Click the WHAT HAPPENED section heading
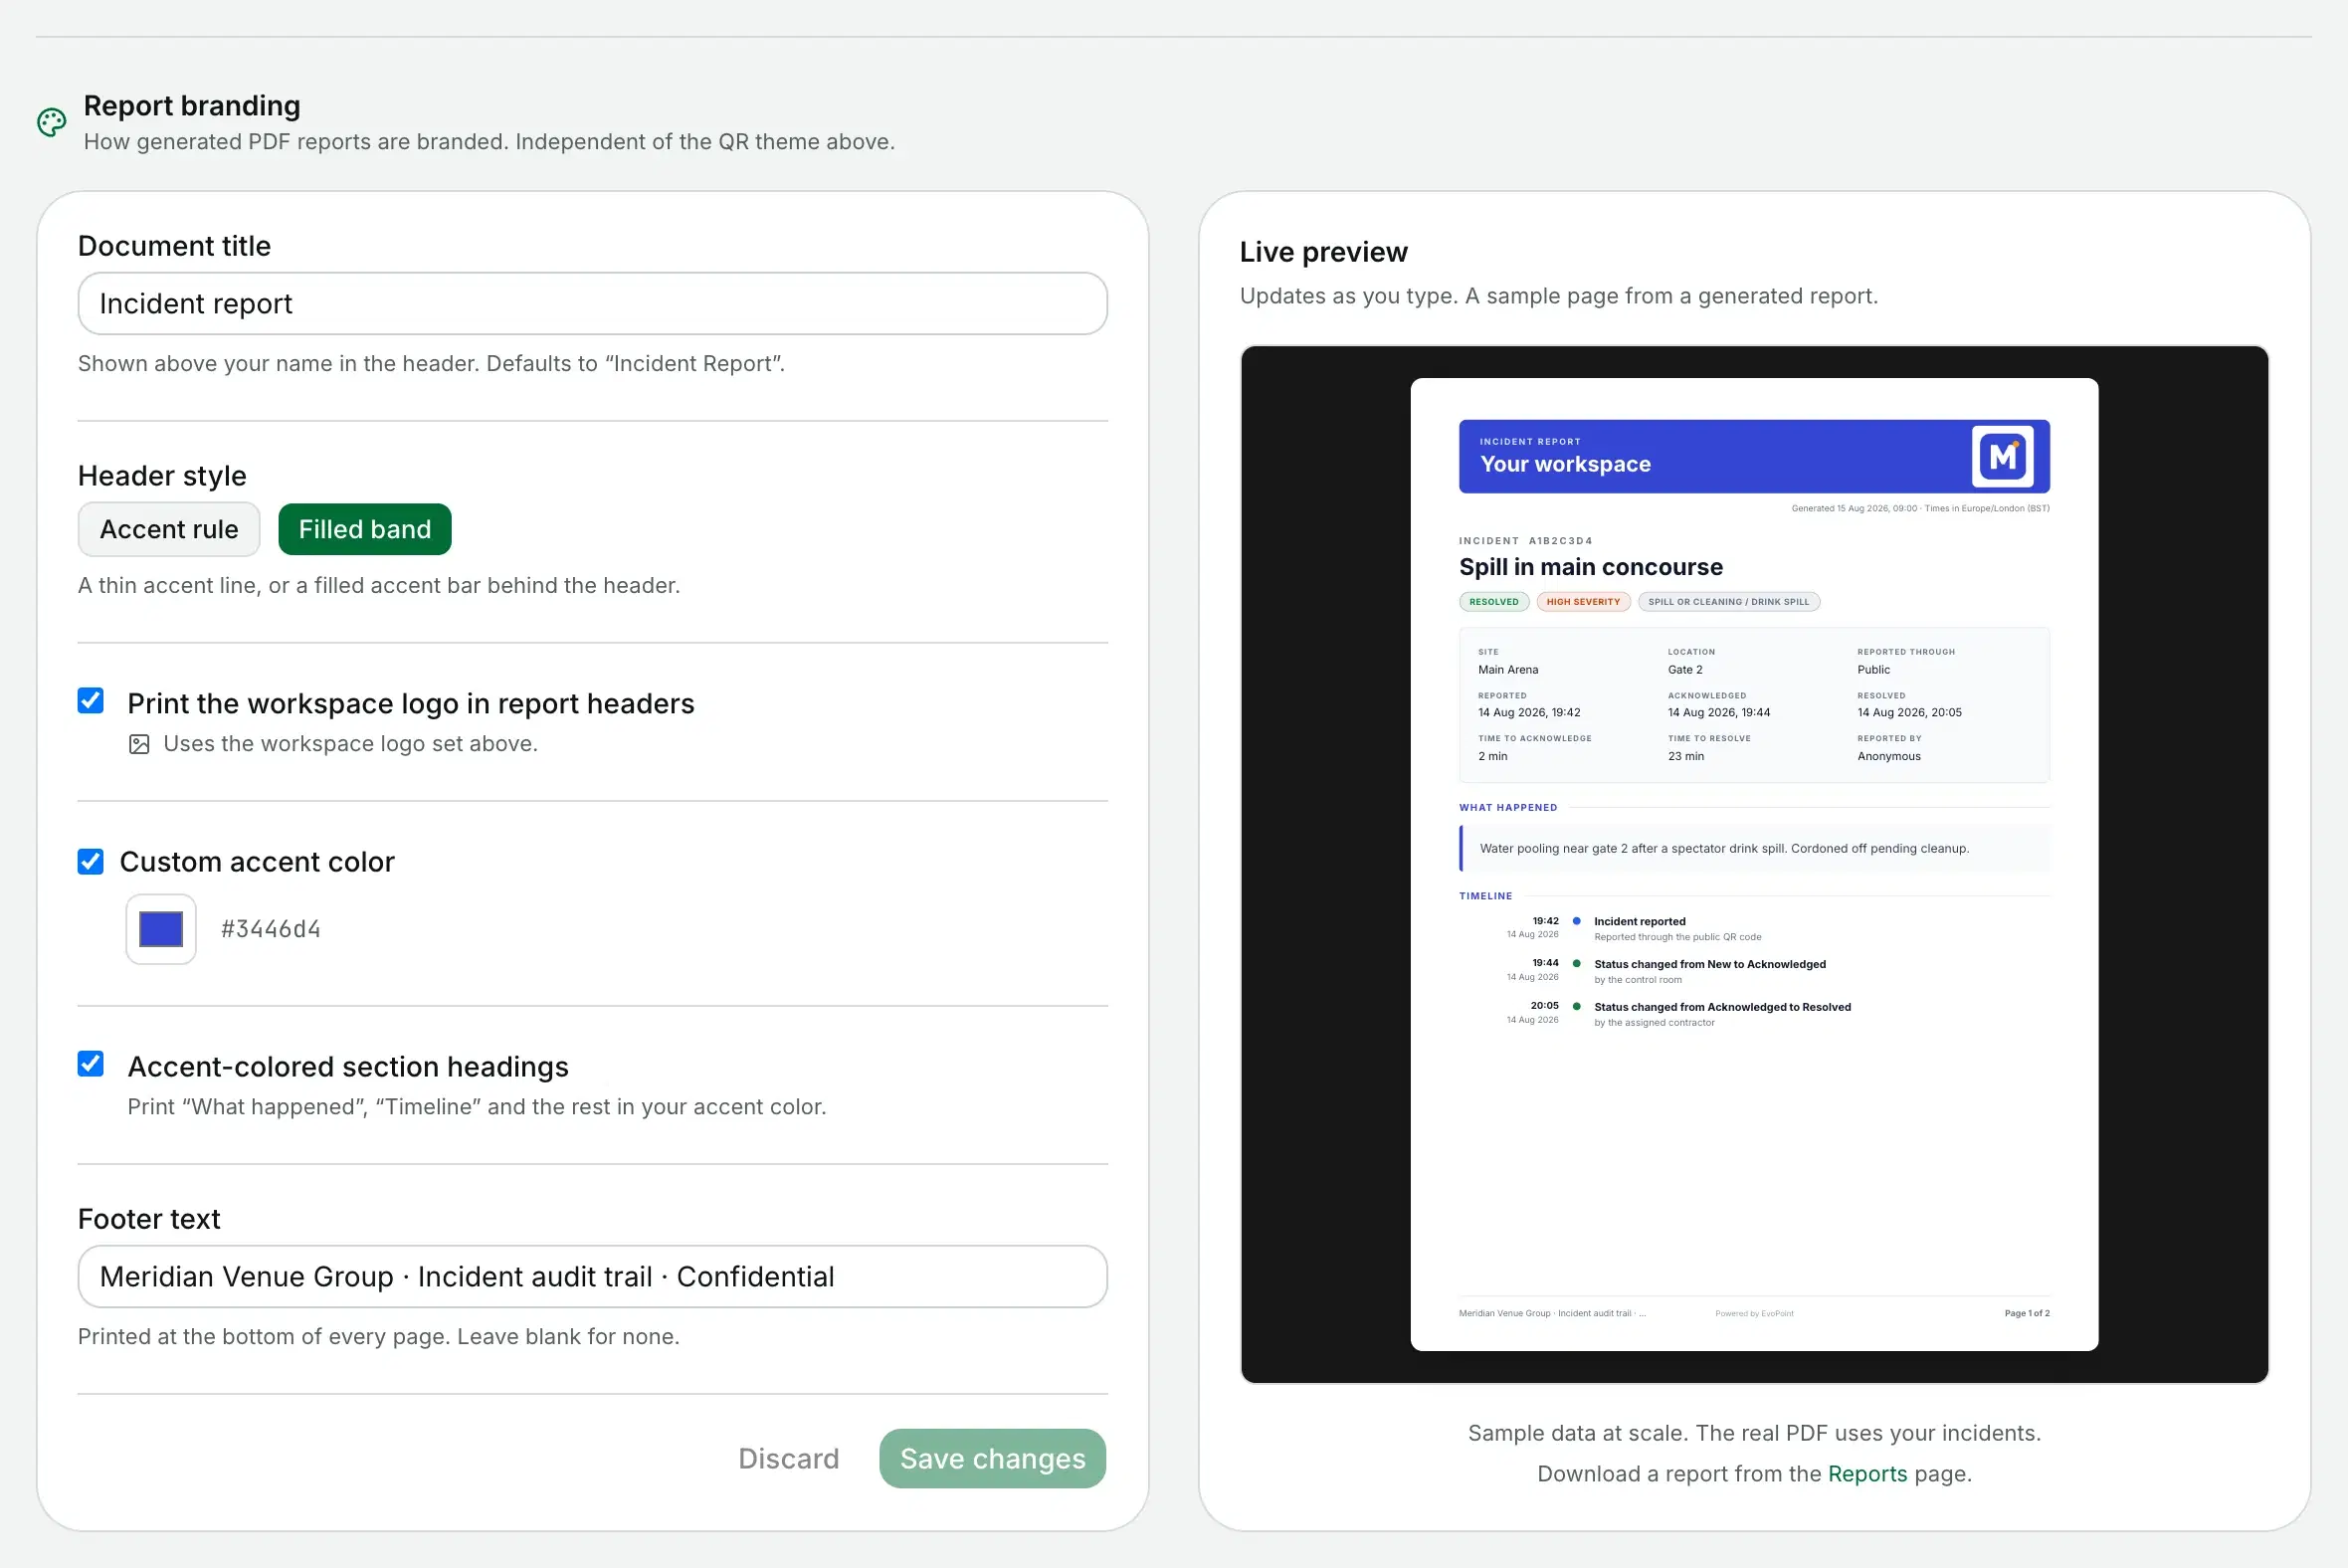The image size is (2348, 1568). [x=1508, y=807]
